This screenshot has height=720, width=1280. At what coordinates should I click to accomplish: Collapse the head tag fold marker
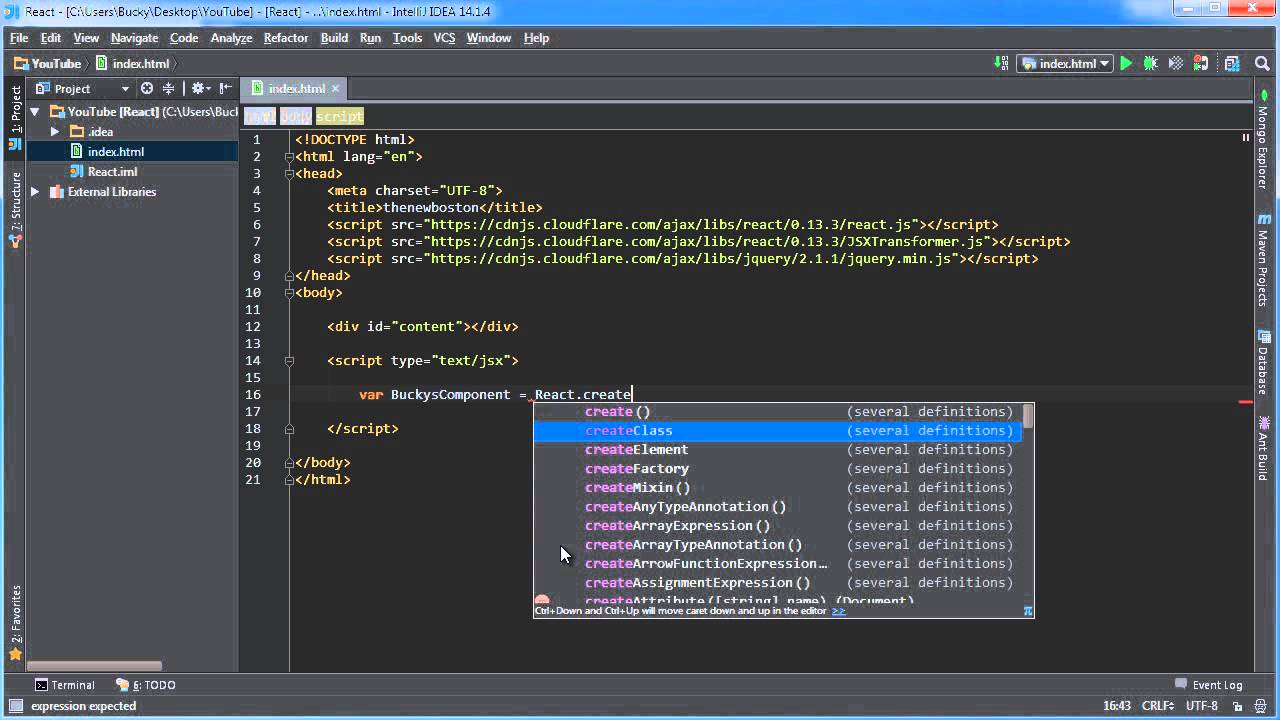coord(288,174)
